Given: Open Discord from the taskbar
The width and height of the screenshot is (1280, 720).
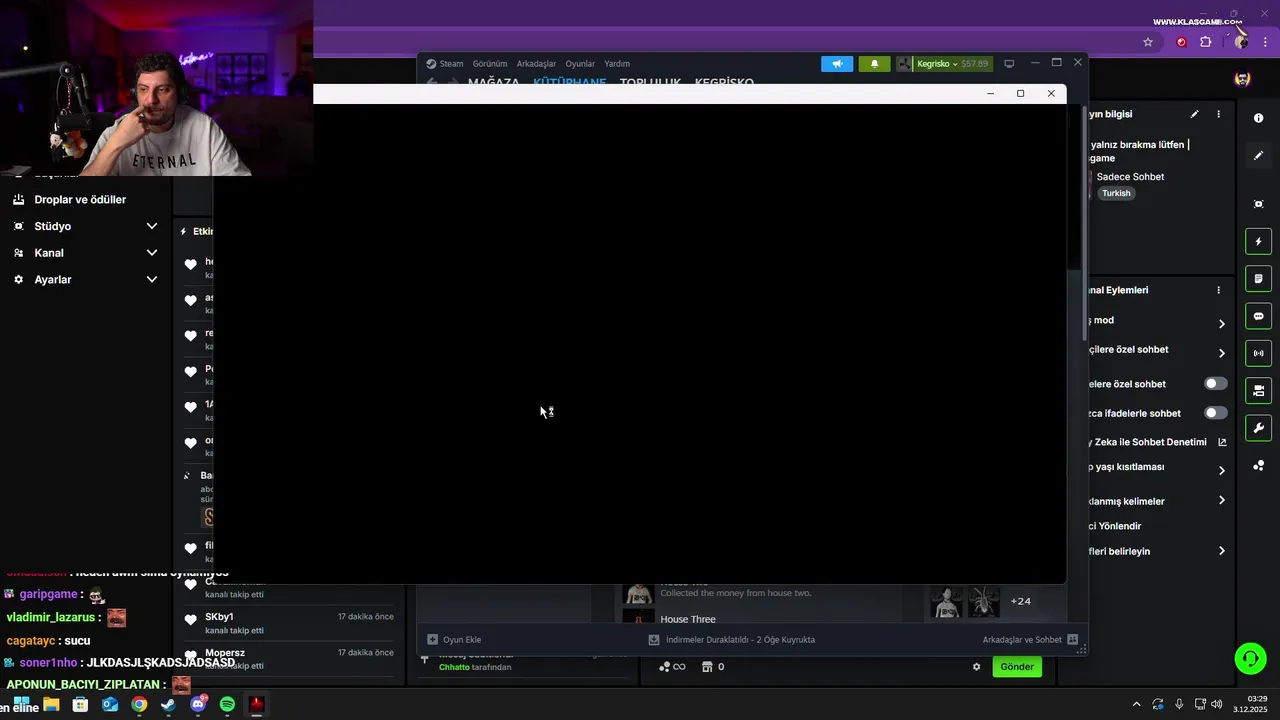Looking at the screenshot, I should (x=198, y=704).
